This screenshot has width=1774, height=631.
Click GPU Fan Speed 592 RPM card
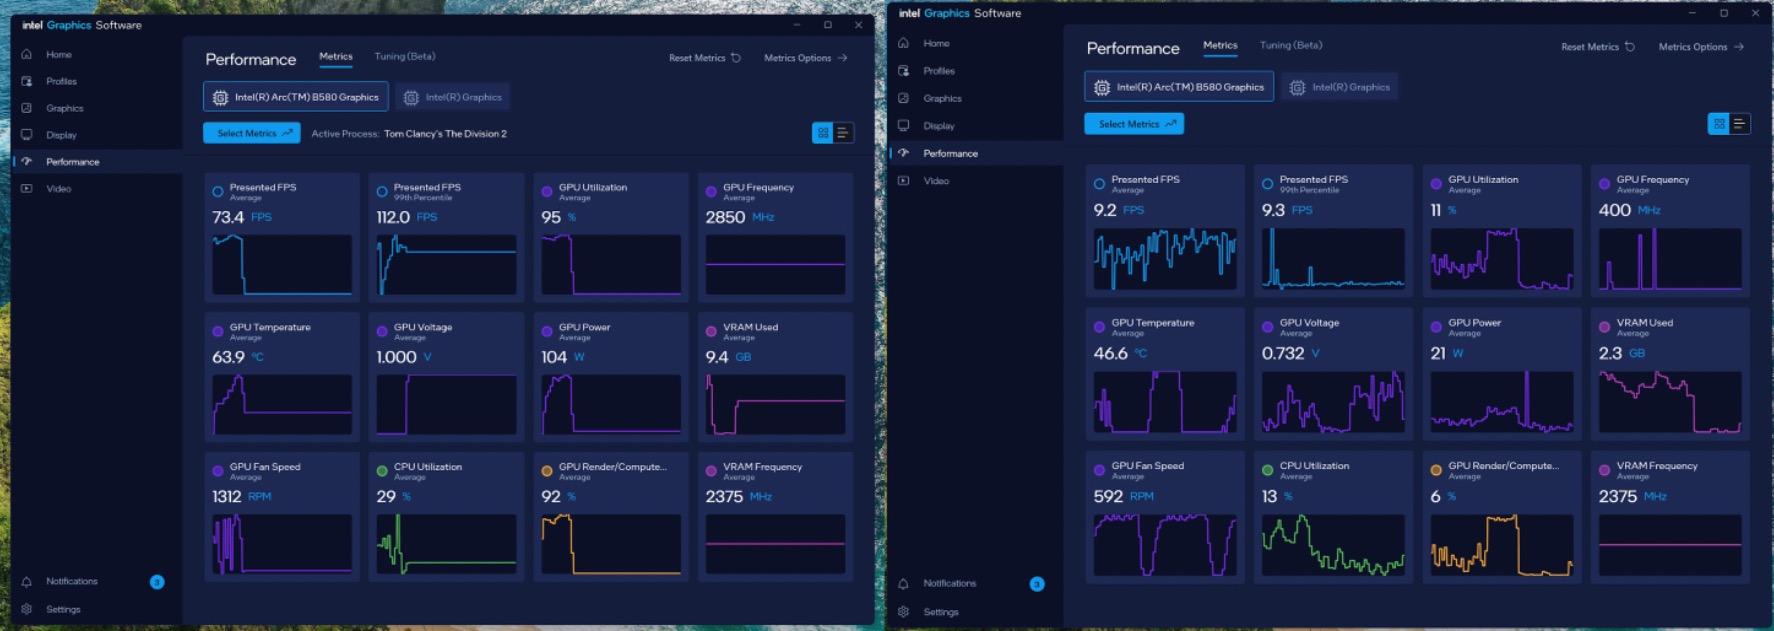coord(1165,517)
